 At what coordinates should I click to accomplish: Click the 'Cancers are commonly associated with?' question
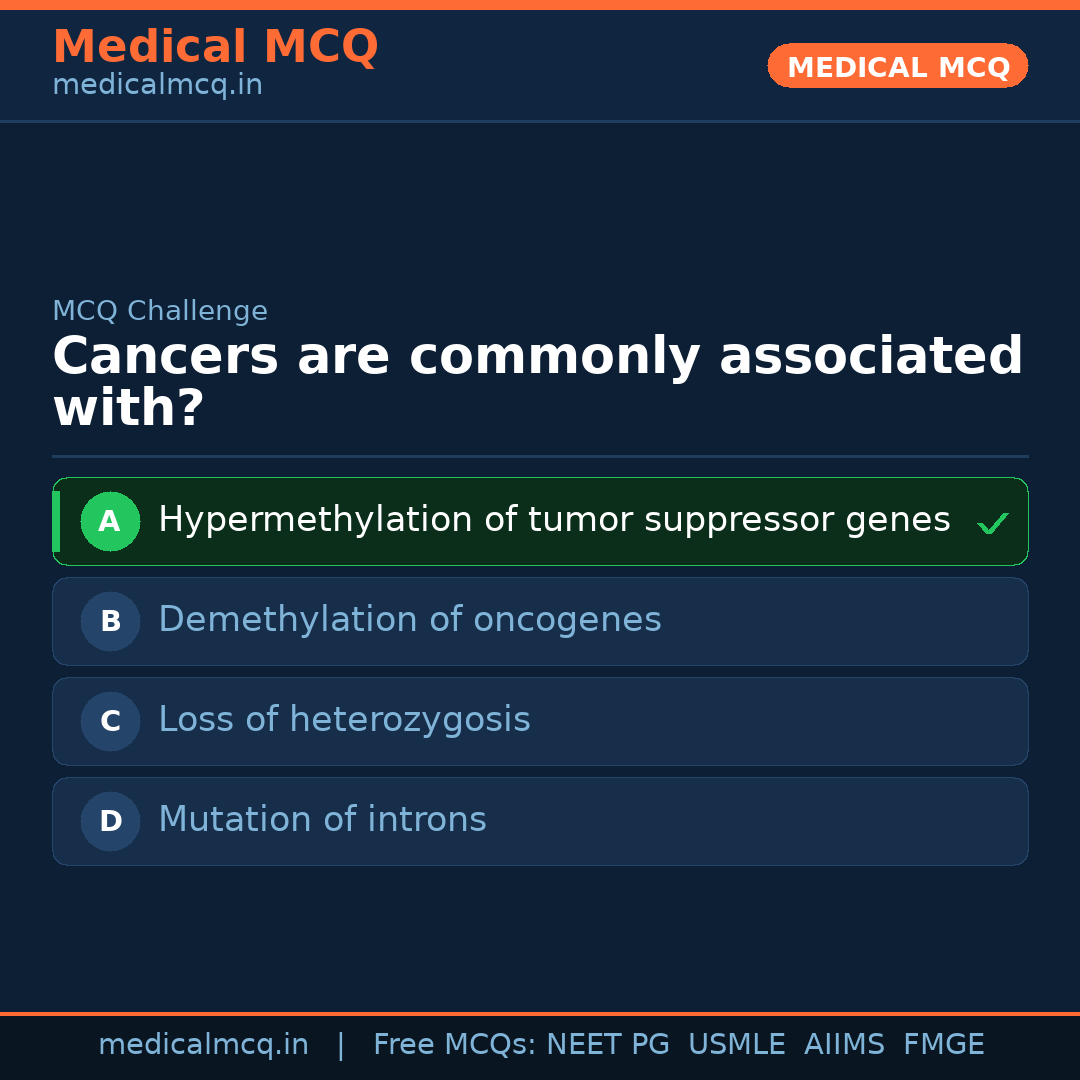click(x=537, y=382)
